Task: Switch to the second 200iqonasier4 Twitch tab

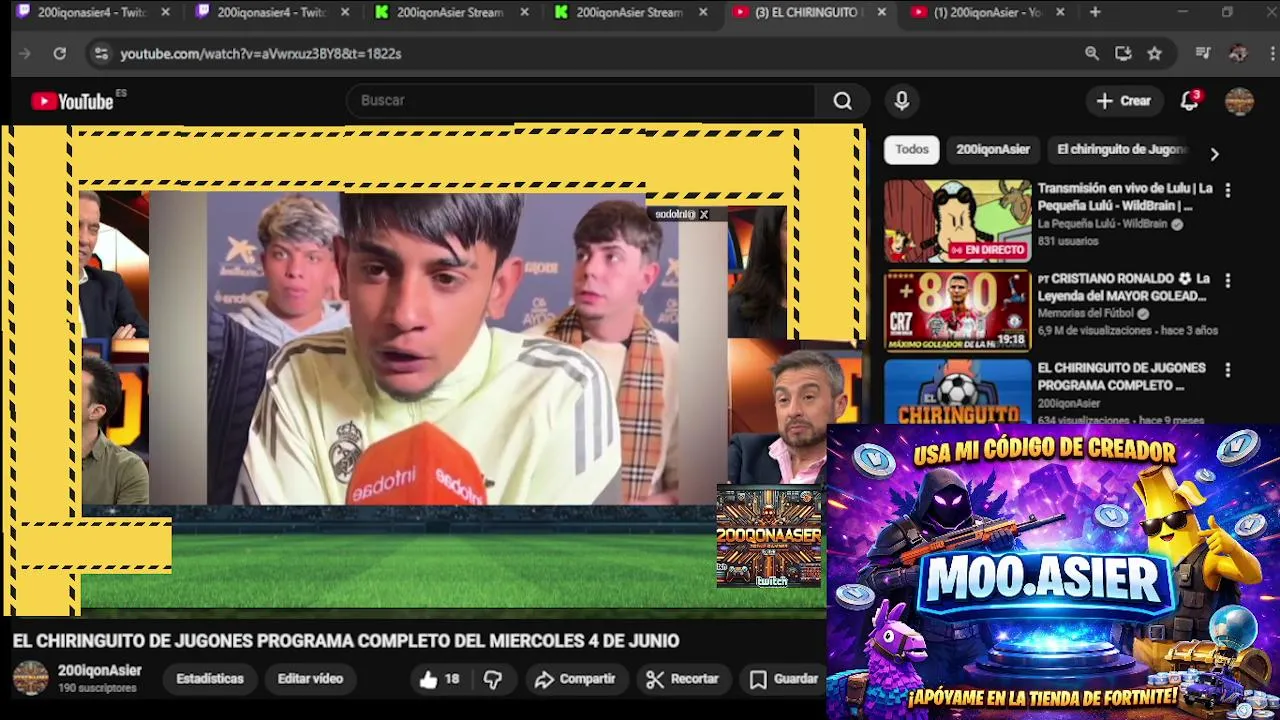Action: click(x=270, y=12)
